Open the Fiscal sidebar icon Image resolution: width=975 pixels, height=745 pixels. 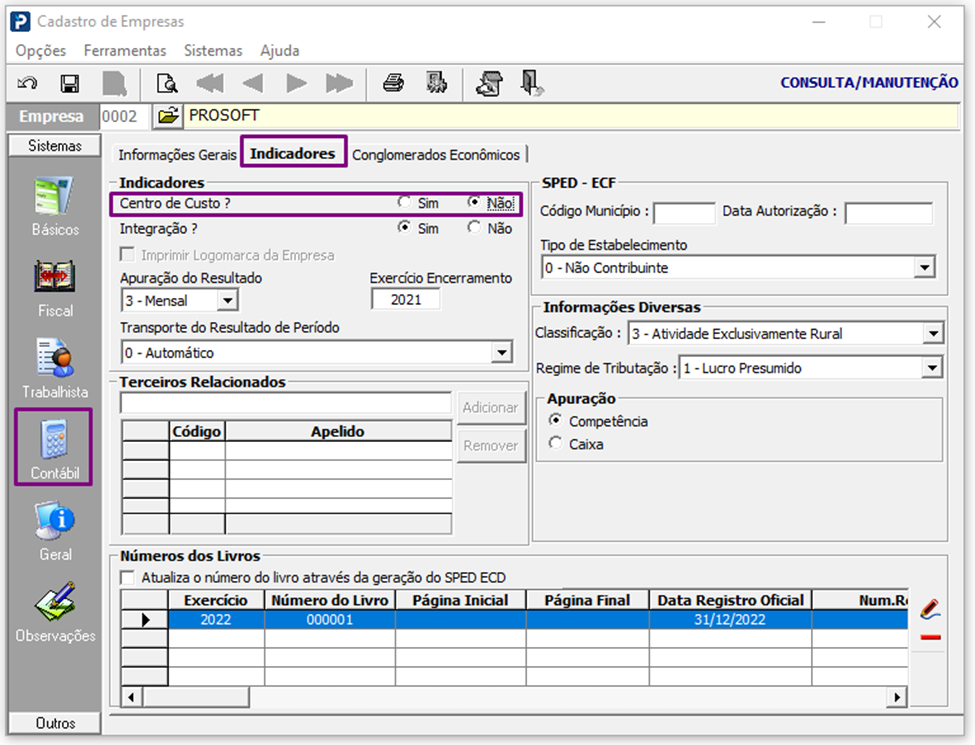54,288
